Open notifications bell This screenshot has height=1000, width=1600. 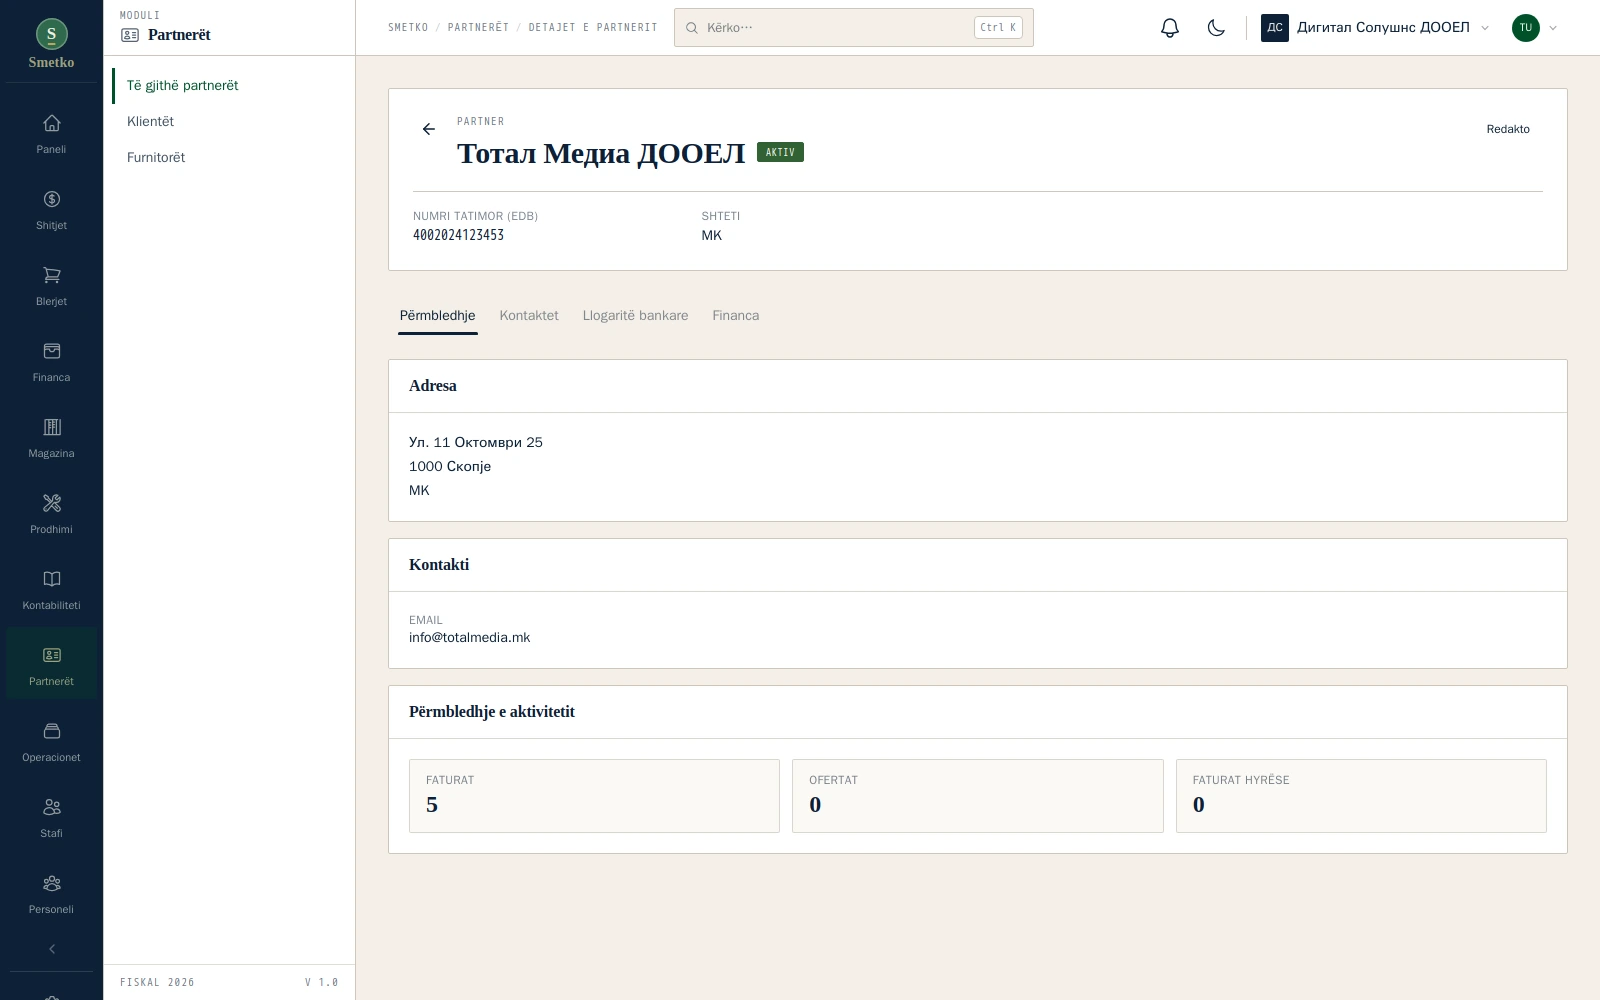[1170, 28]
